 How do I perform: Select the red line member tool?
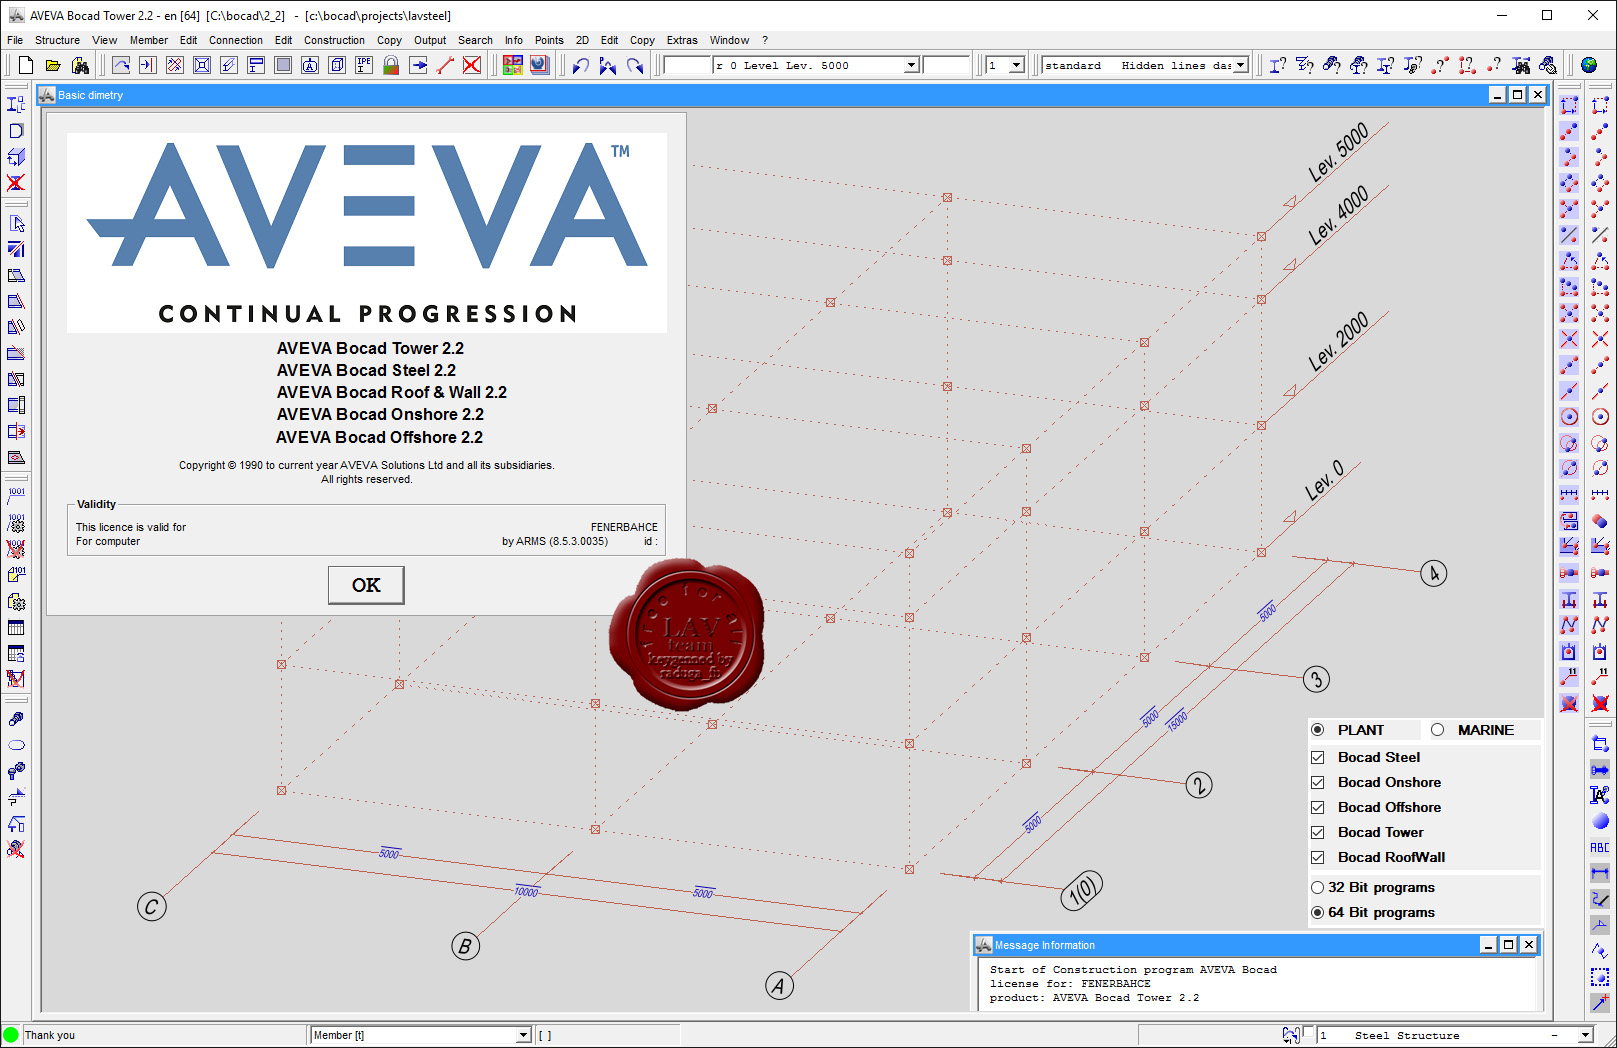(445, 65)
